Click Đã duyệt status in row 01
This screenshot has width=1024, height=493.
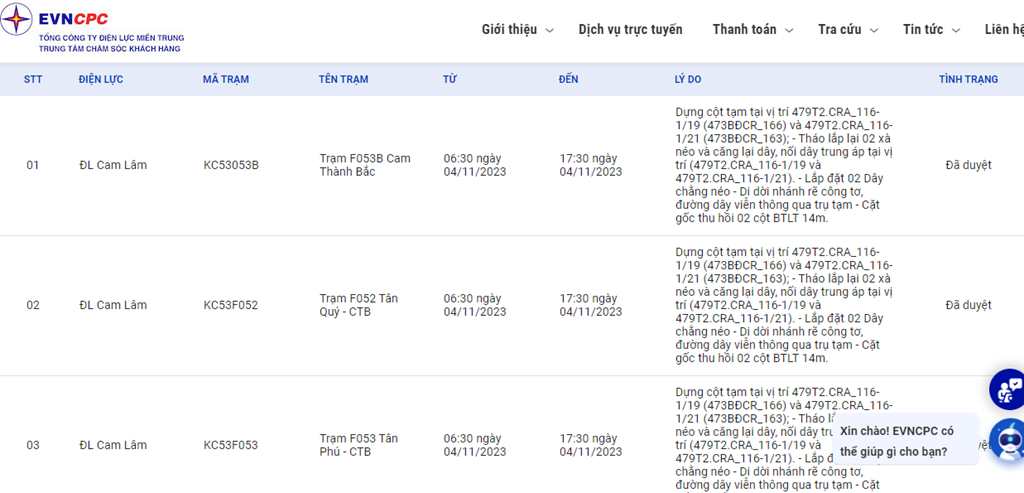[x=968, y=165]
